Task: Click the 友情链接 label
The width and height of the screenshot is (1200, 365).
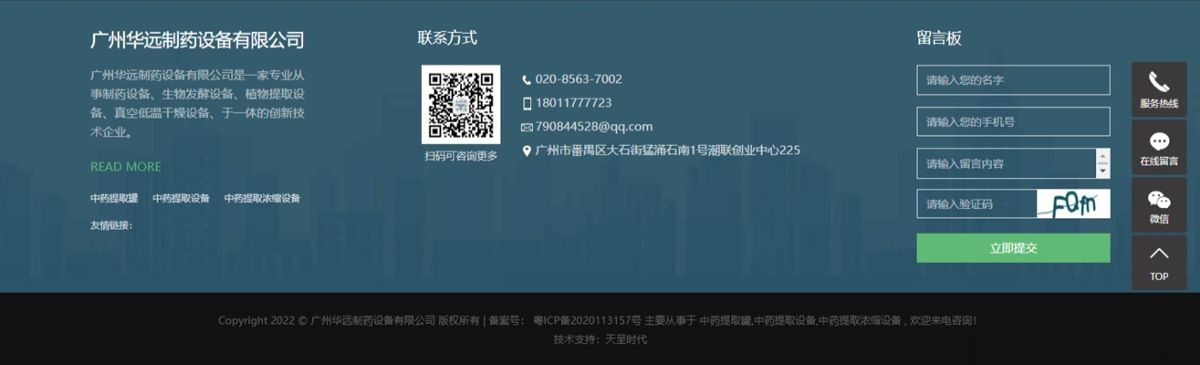Action: coord(111,225)
